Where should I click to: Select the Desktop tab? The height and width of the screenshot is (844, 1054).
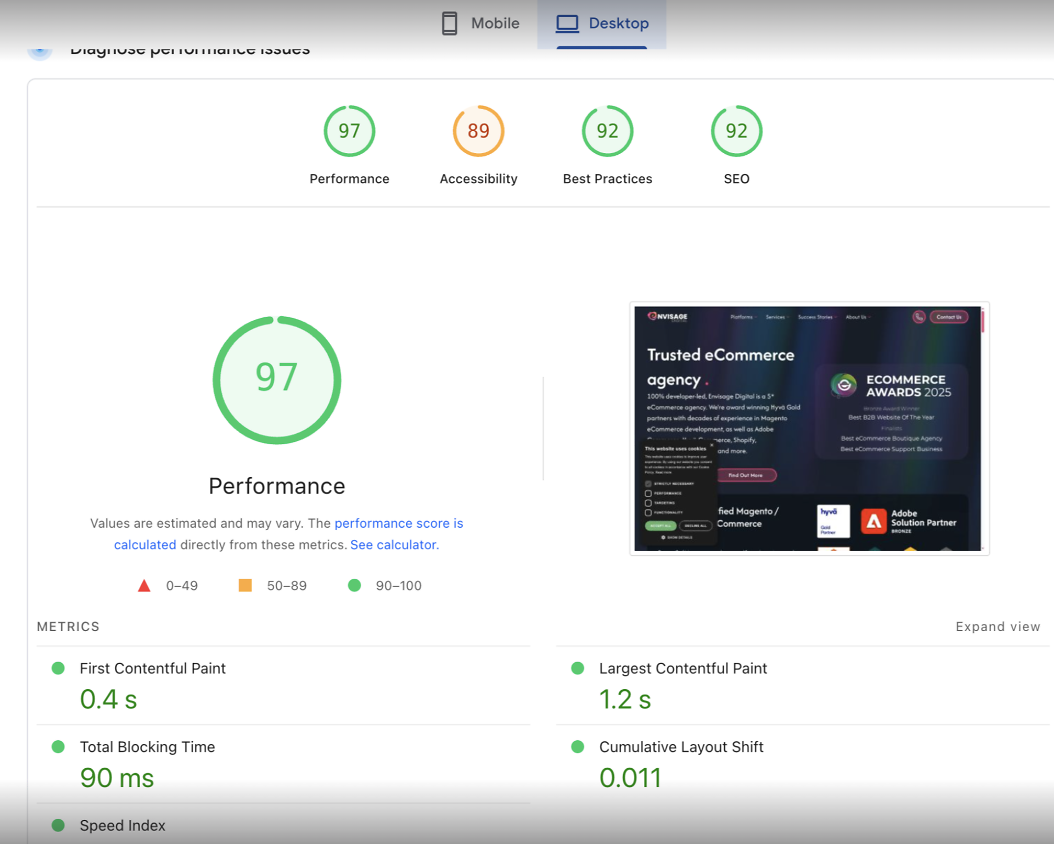tap(602, 24)
